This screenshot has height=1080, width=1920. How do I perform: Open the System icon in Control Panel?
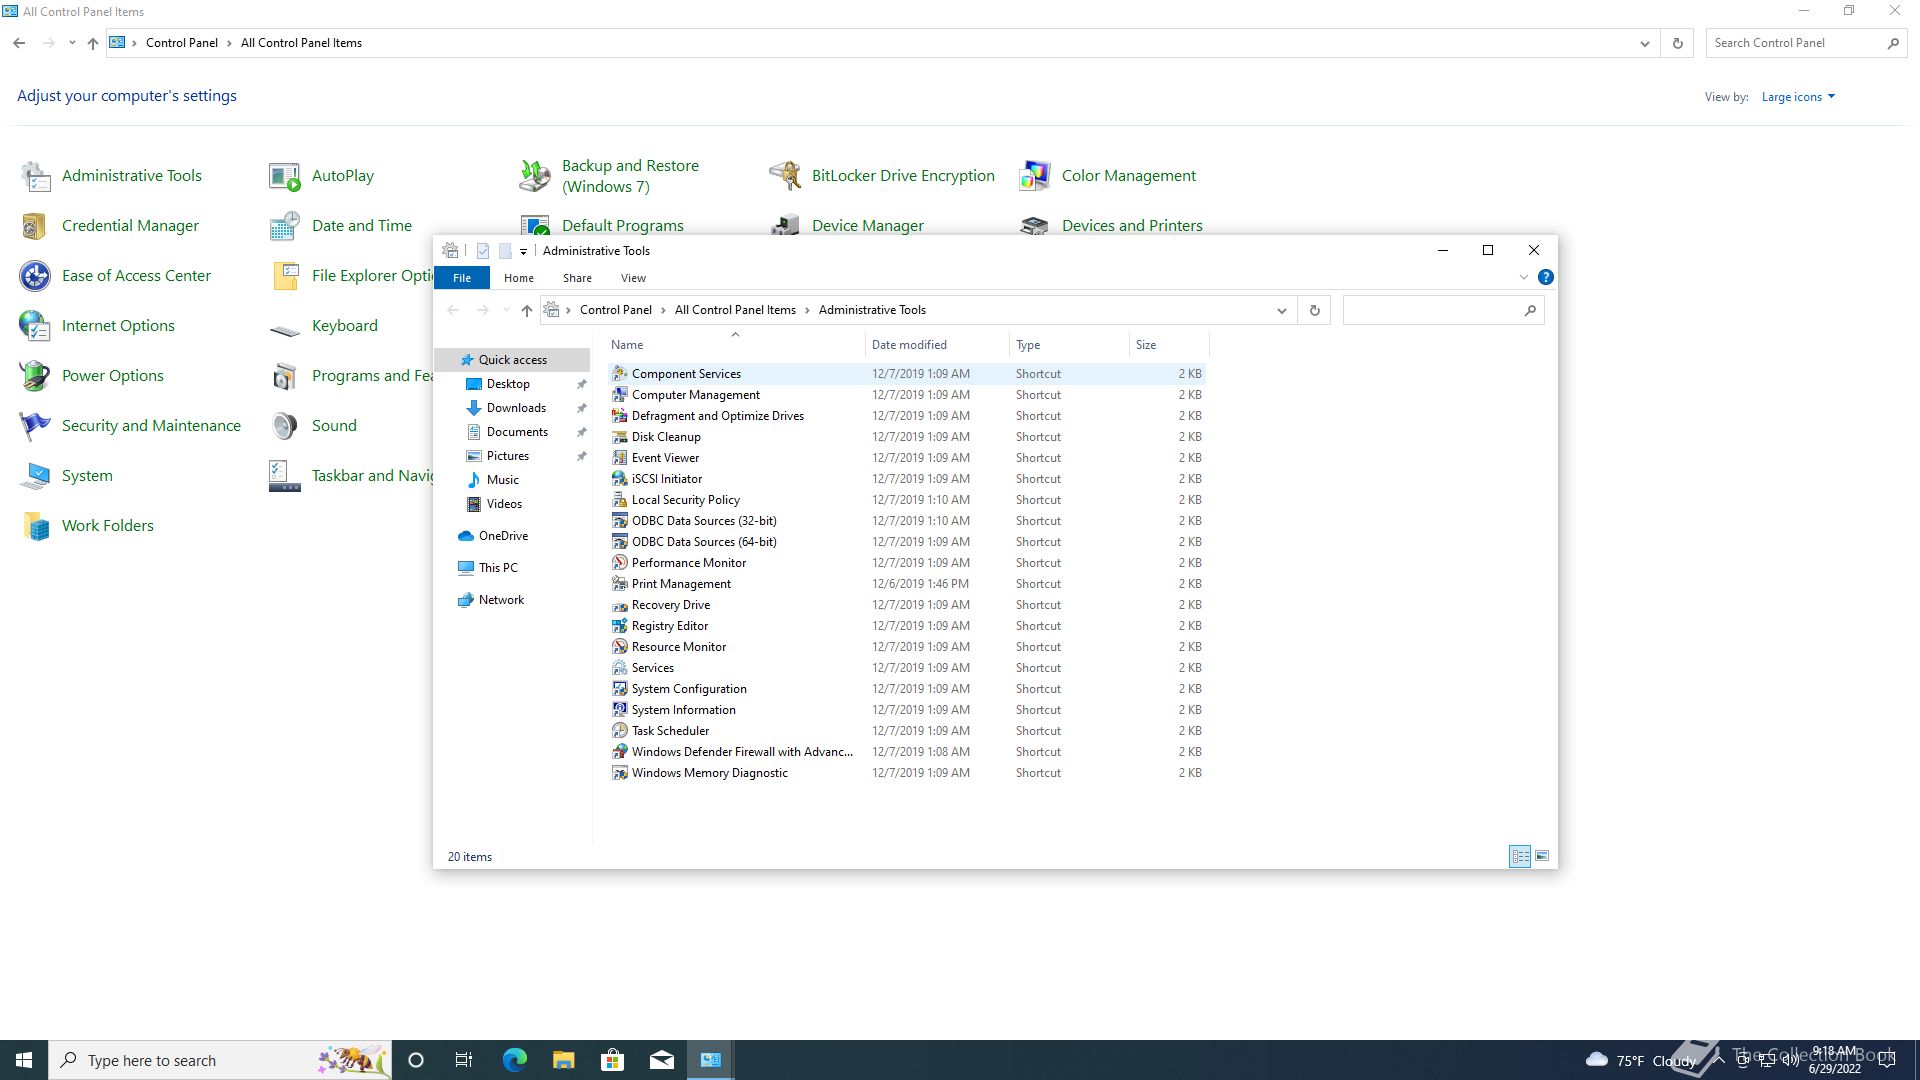[x=36, y=476]
